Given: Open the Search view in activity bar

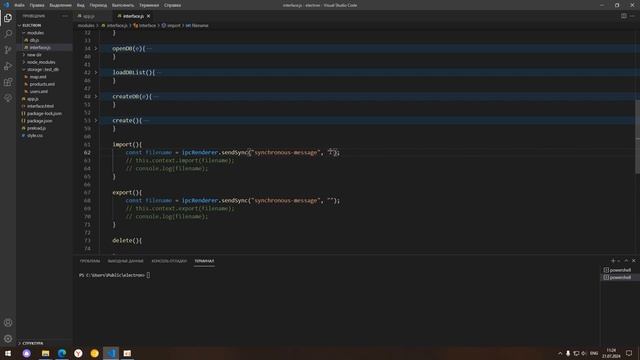Looking at the screenshot, I should click(x=8, y=33).
